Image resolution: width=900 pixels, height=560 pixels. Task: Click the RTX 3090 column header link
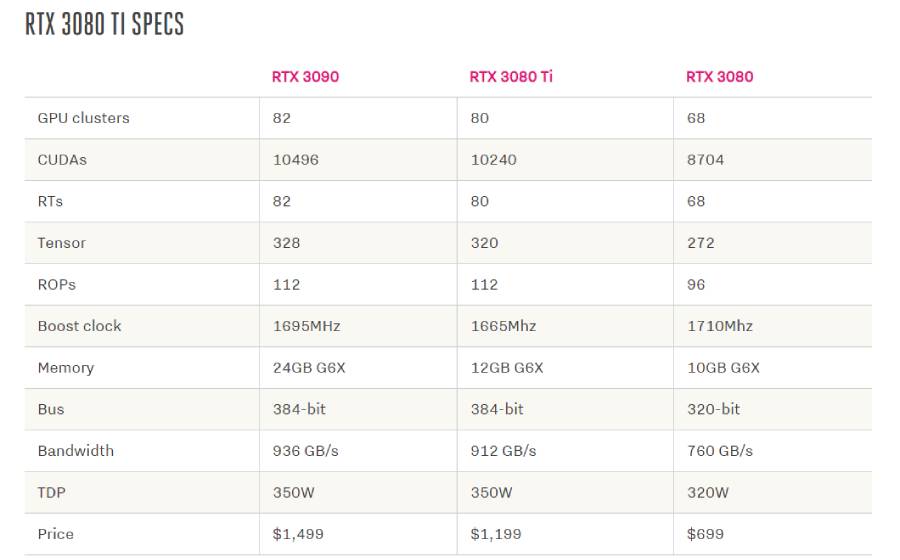coord(305,76)
